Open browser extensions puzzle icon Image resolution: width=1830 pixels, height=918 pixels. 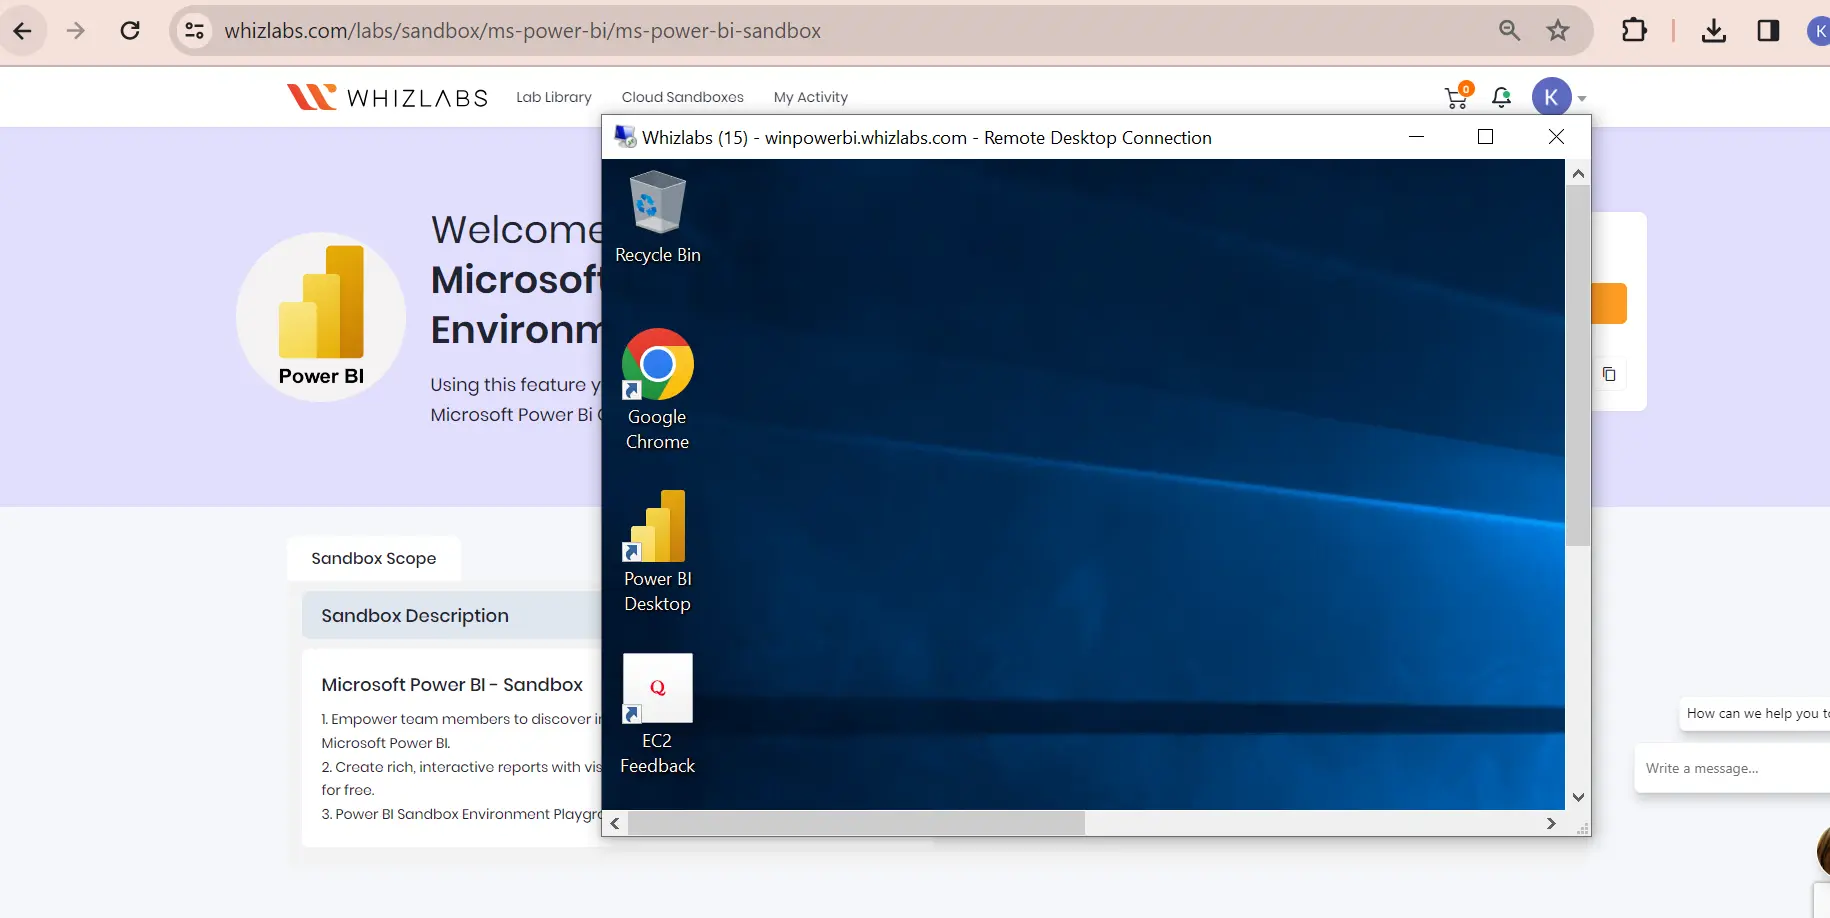pyautogui.click(x=1634, y=31)
